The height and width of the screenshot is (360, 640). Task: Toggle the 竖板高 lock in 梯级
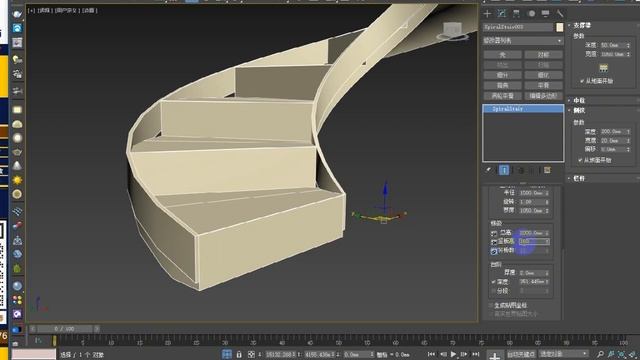(494, 242)
